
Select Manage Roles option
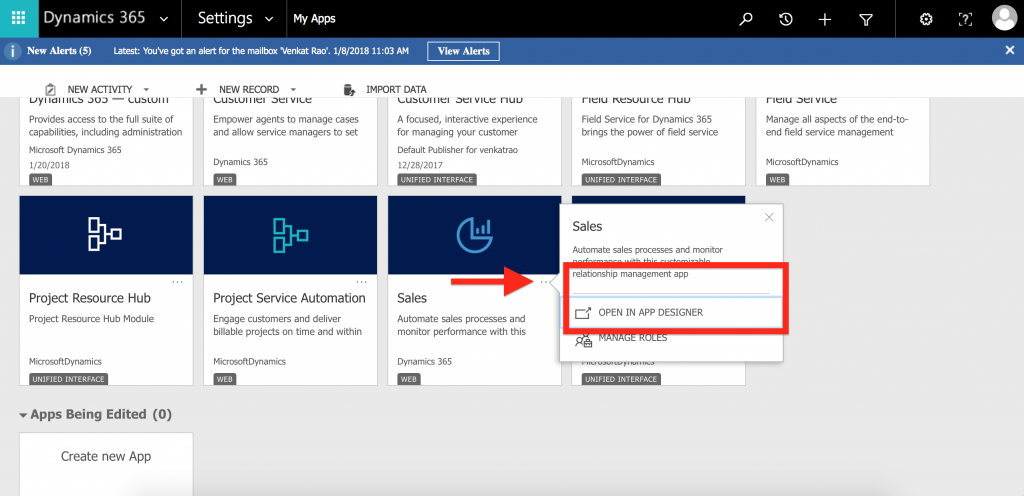(632, 338)
